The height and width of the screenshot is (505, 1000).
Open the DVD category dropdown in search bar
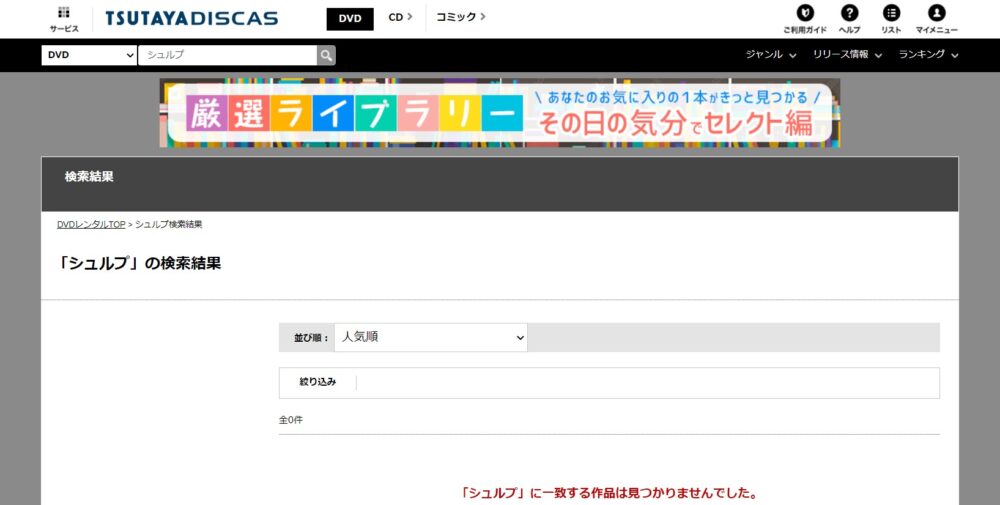coord(89,55)
